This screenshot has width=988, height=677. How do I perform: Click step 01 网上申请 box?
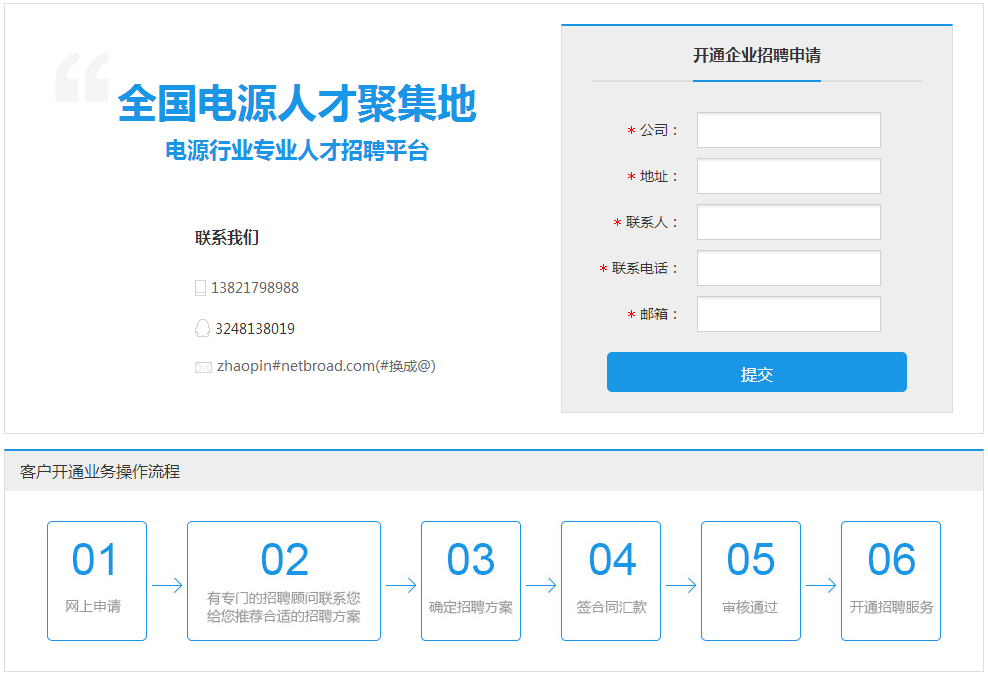coord(97,581)
